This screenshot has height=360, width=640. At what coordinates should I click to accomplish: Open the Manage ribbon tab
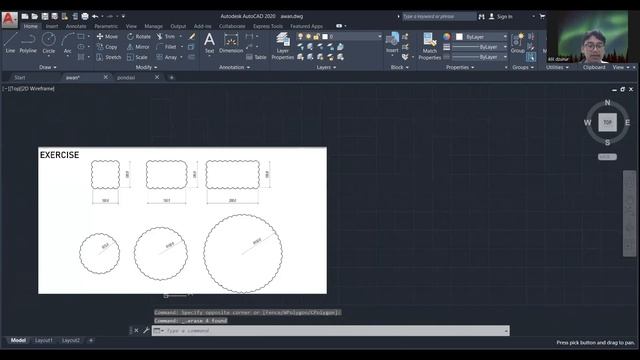pos(153,26)
